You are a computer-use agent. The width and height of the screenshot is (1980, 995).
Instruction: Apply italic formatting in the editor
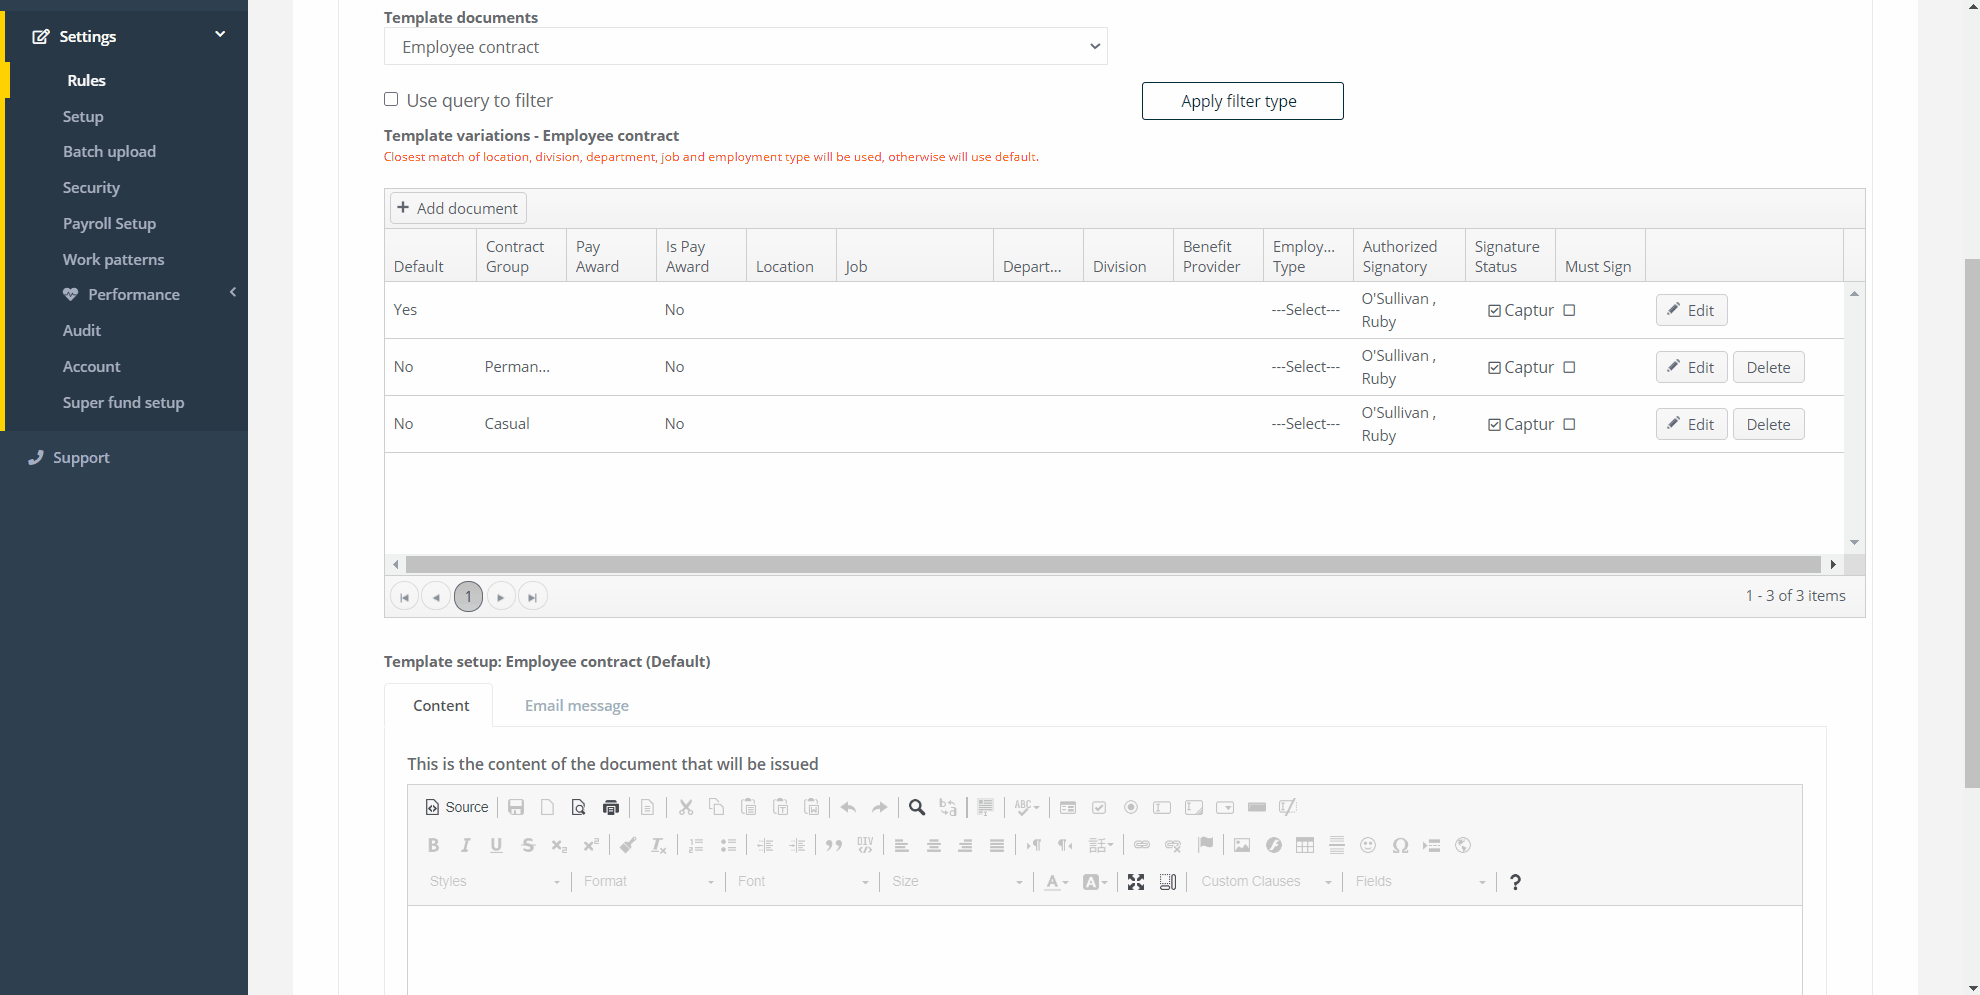pyautogui.click(x=465, y=845)
